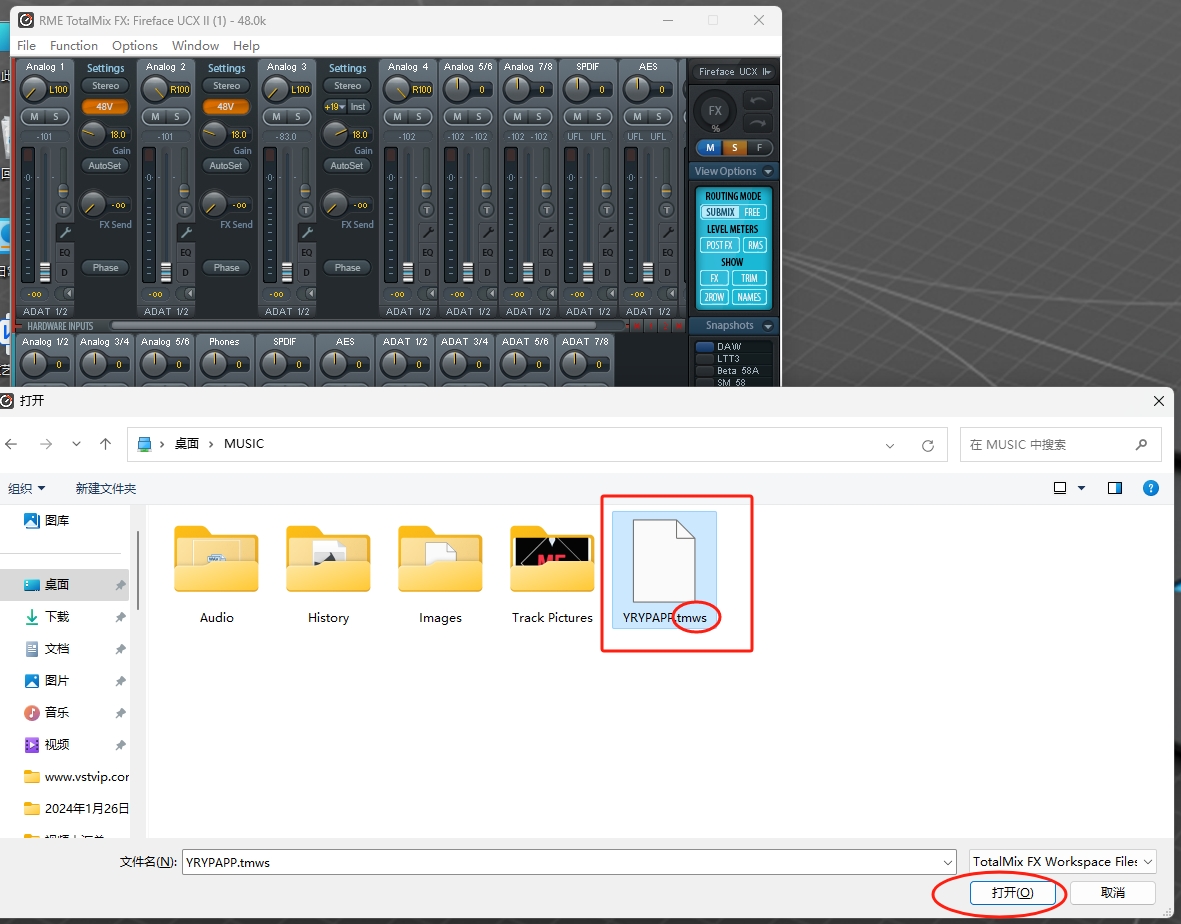Switch routing mode to FREE

pyautogui.click(x=752, y=212)
